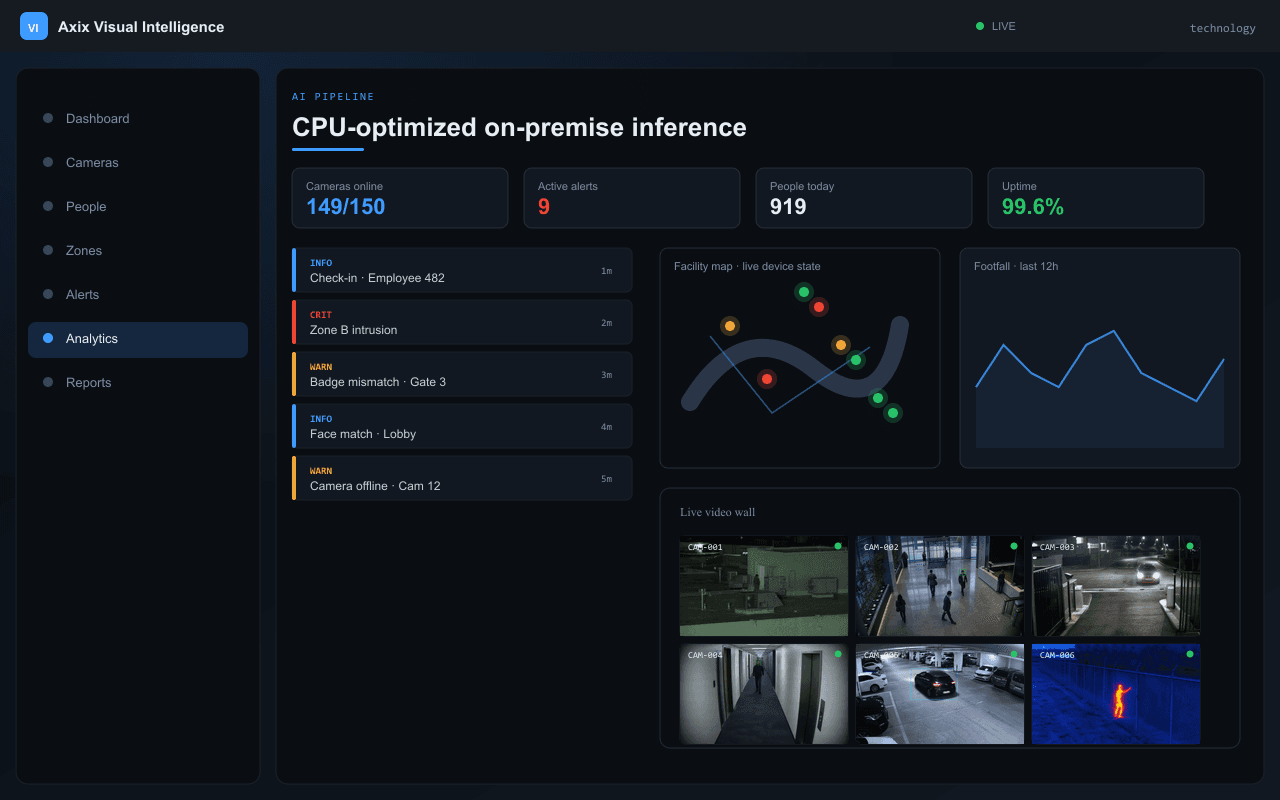Screen dimensions: 1280x800
Task: Navigate to Zones in the sidebar
Action: [x=138, y=250]
